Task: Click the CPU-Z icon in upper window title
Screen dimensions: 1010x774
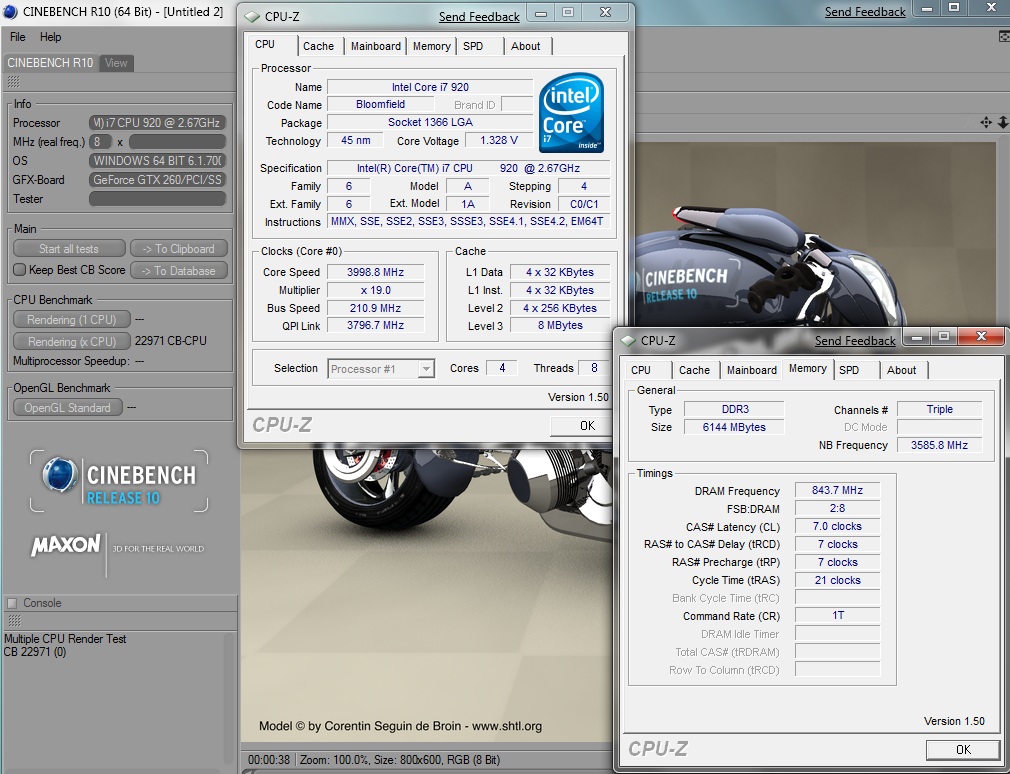Action: (252, 17)
